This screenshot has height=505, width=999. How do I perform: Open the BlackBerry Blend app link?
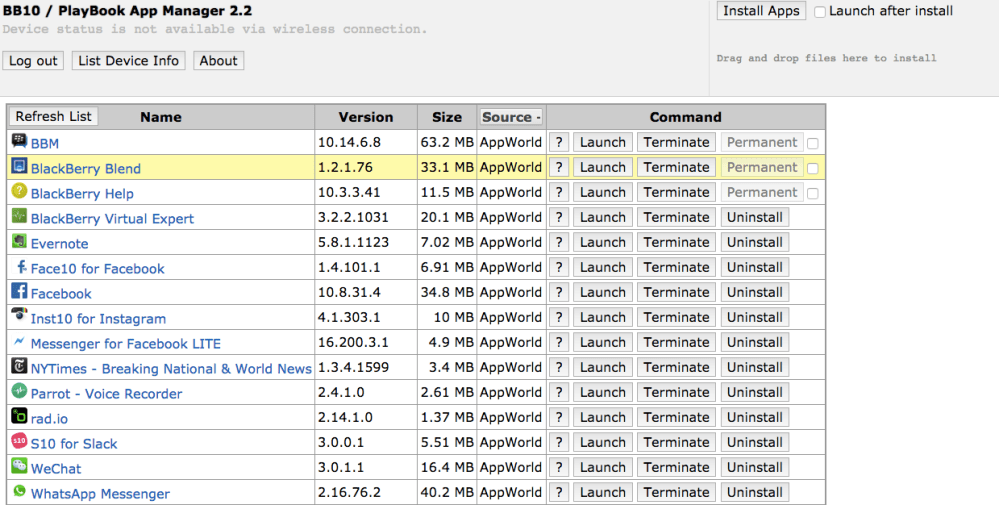pos(86,169)
